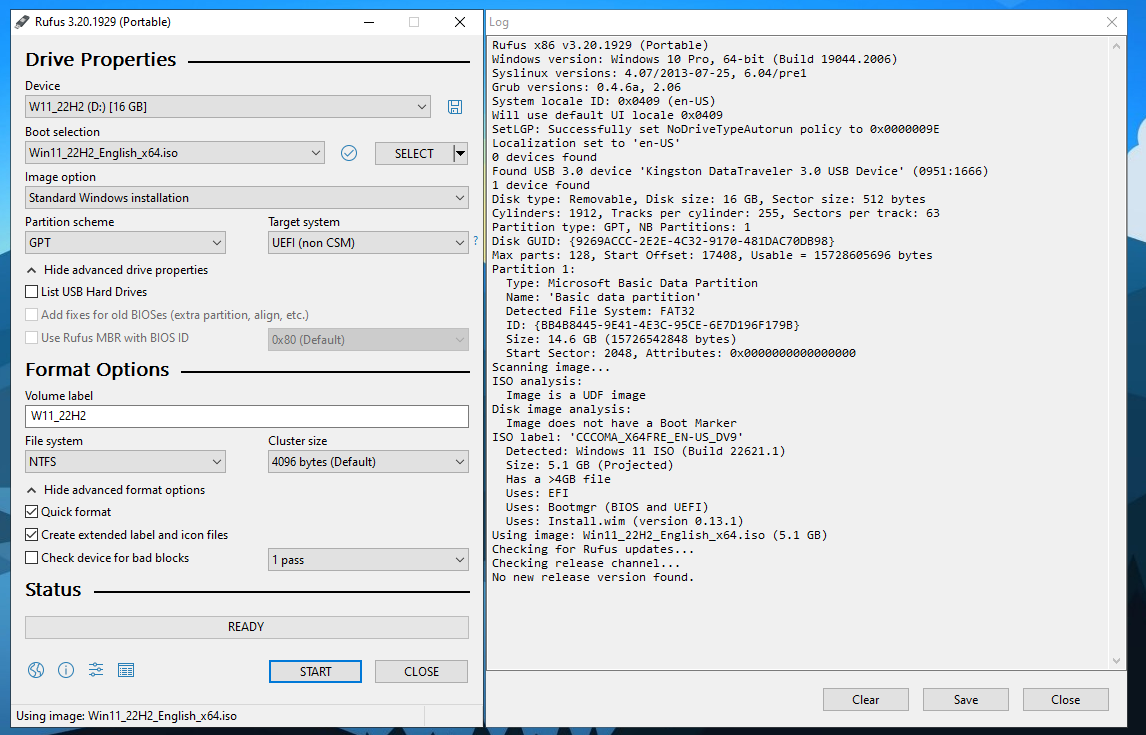Image resolution: width=1146 pixels, height=735 pixels.
Task: Click Close button at bottom of Log window
Action: tap(1066, 699)
